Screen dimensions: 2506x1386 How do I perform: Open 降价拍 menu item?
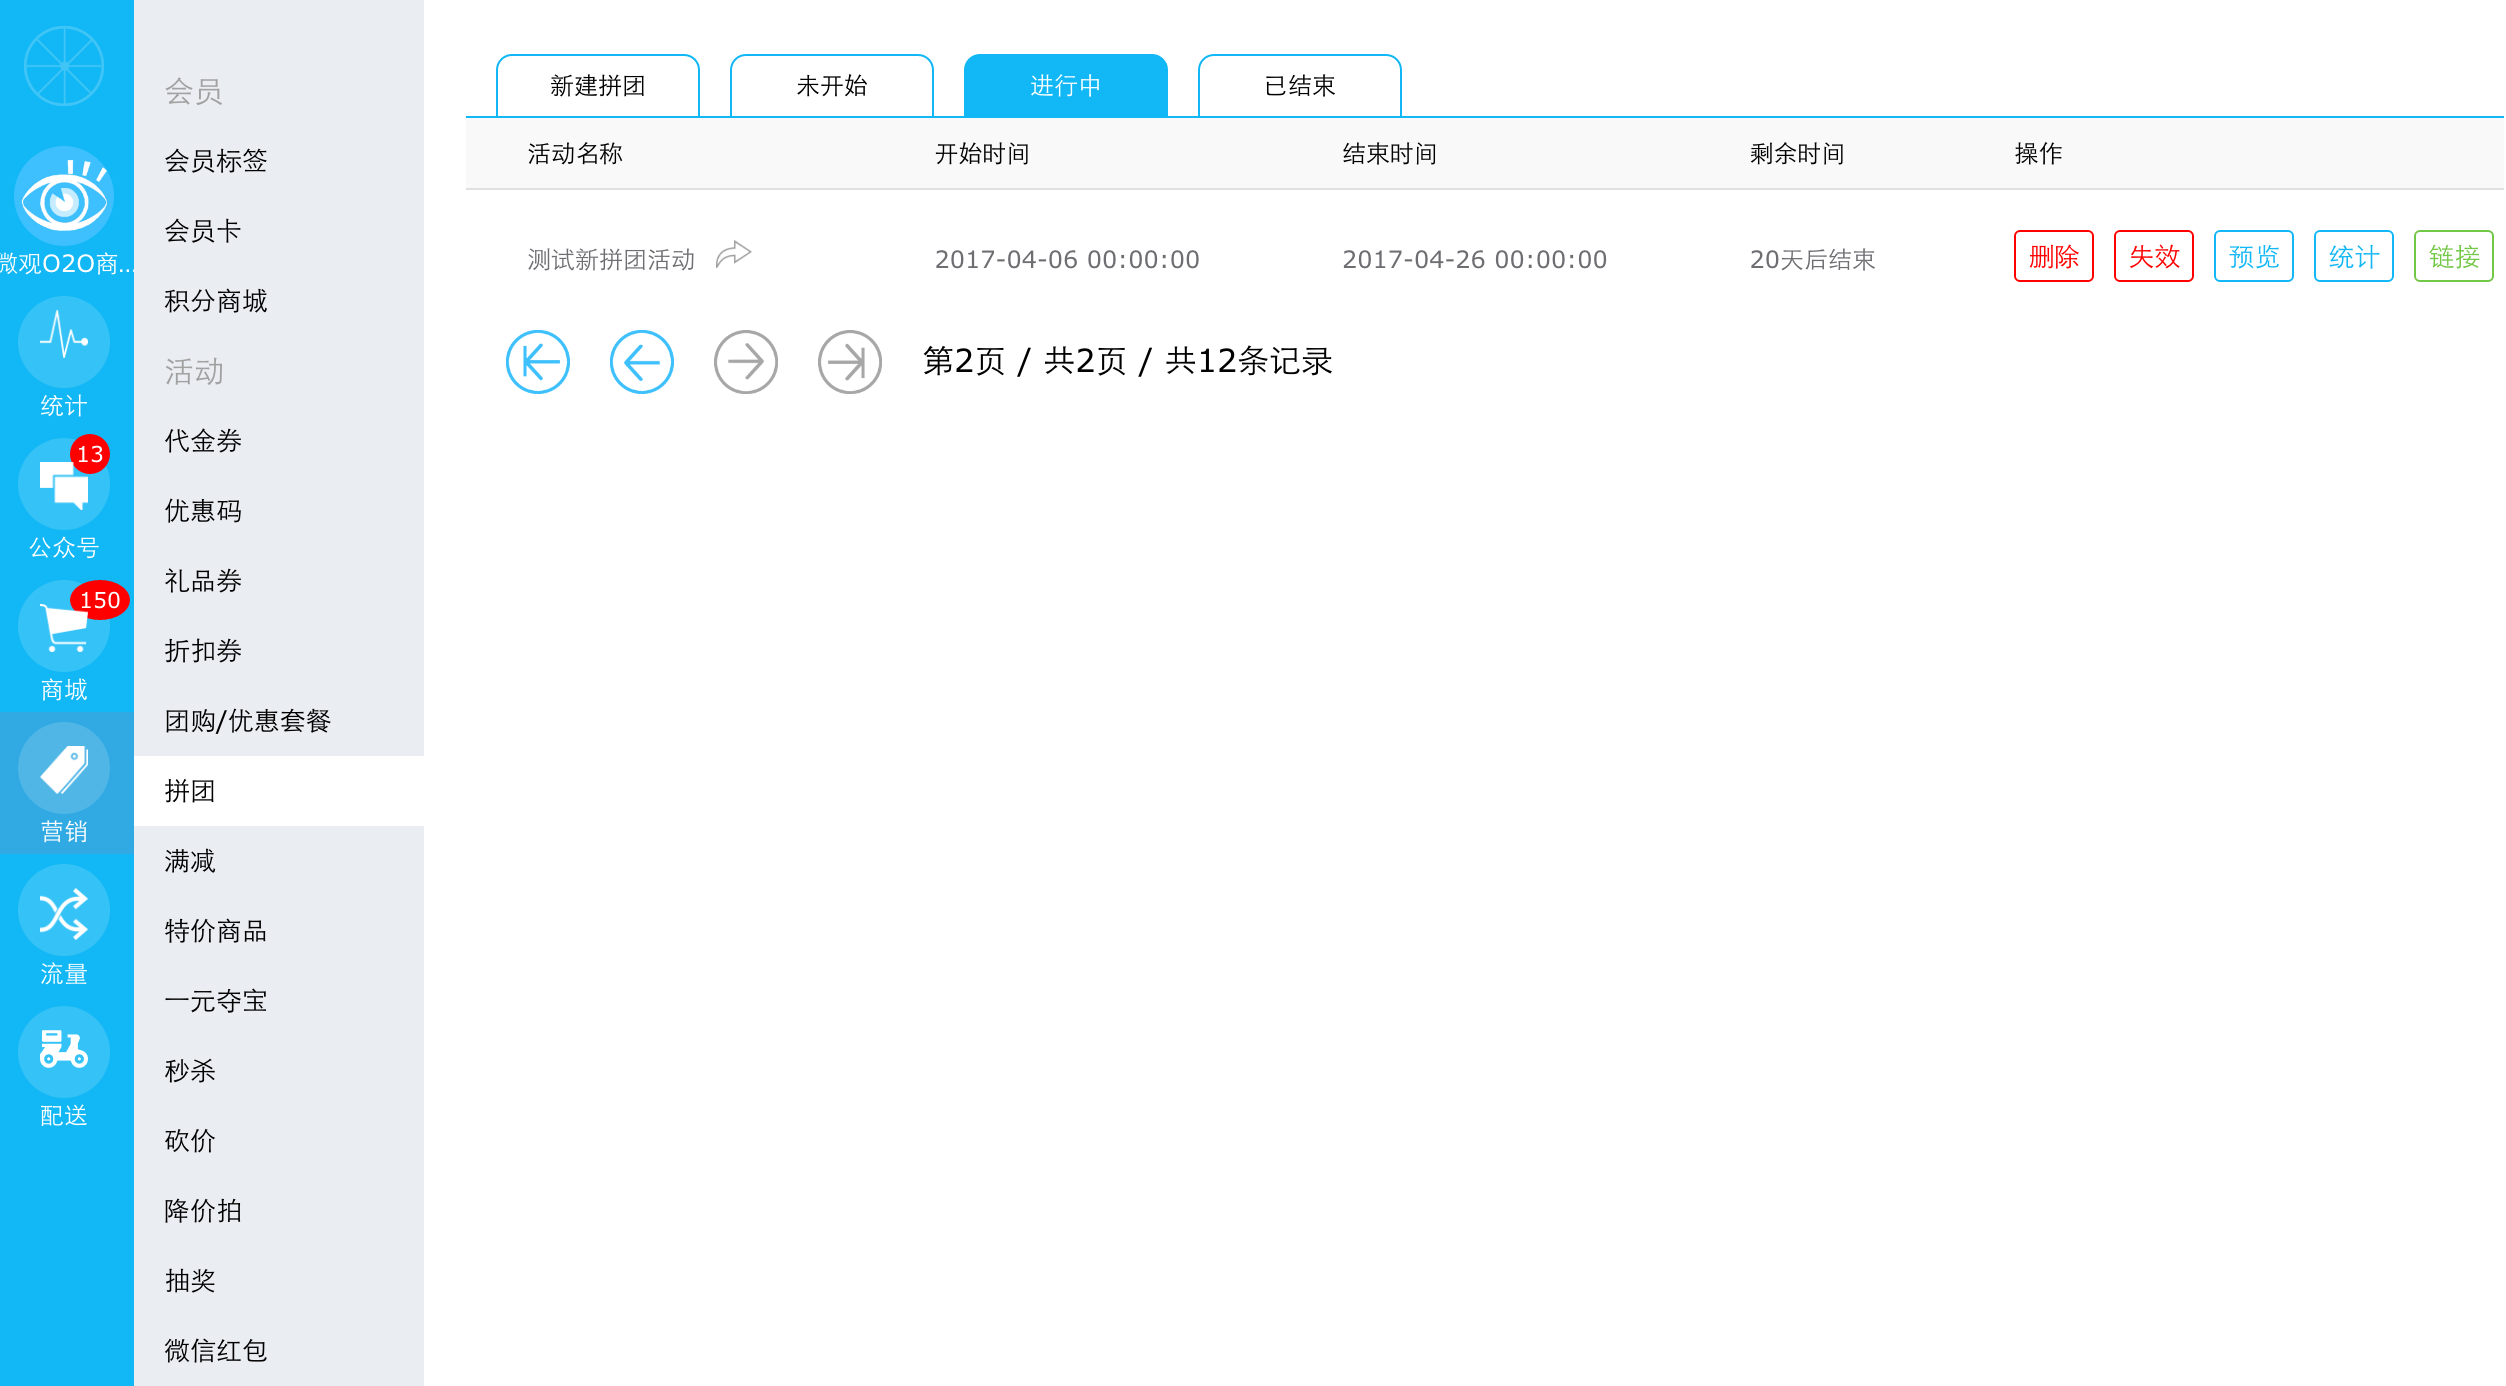(x=279, y=1211)
